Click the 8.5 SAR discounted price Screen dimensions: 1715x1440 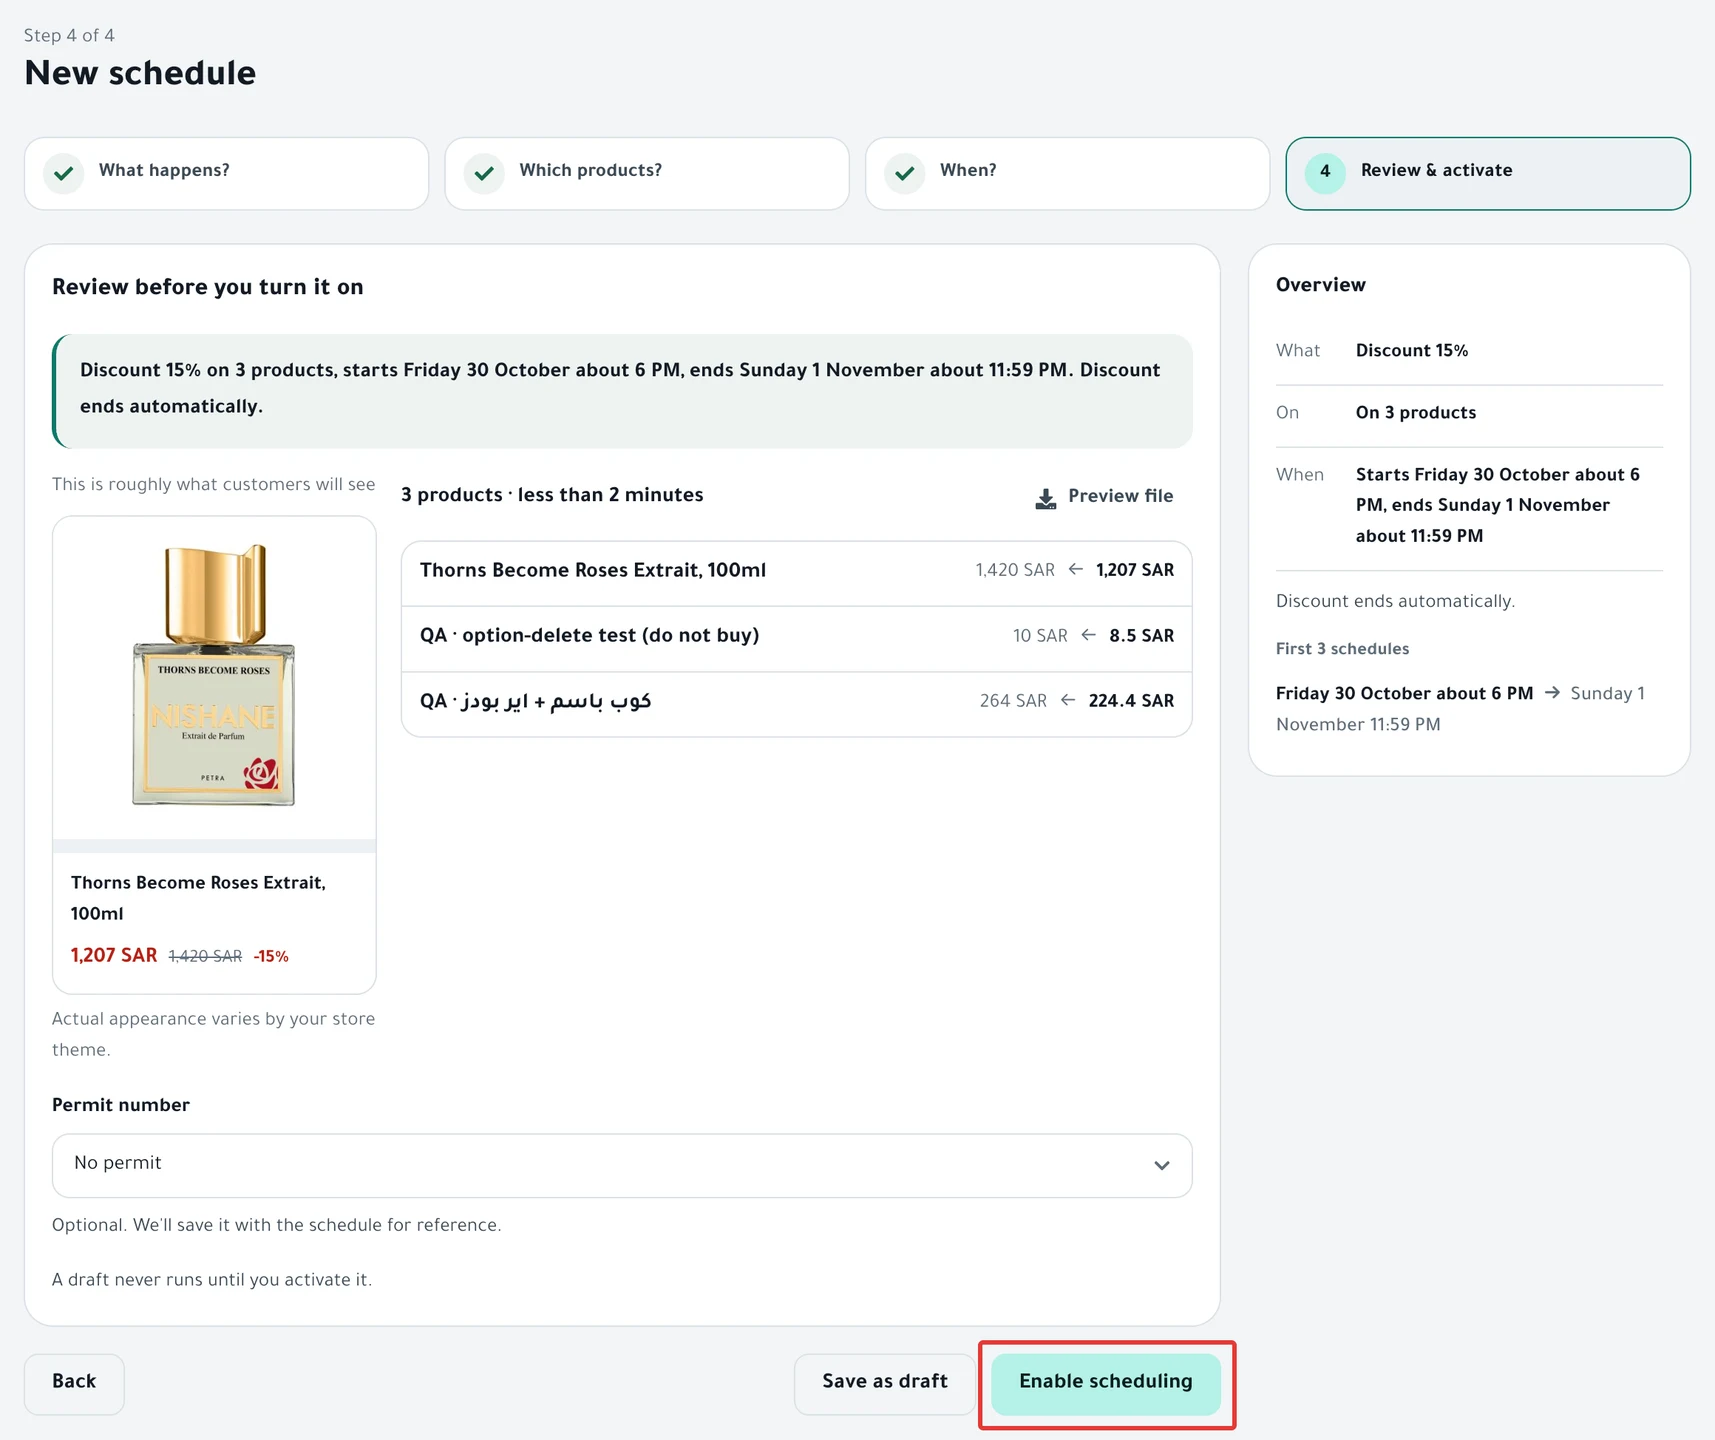click(1141, 636)
